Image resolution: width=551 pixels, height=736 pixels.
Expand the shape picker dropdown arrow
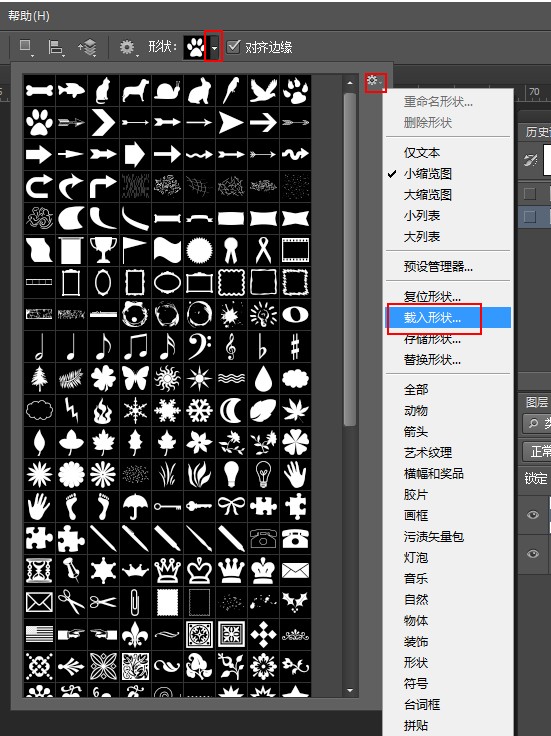pos(214,47)
